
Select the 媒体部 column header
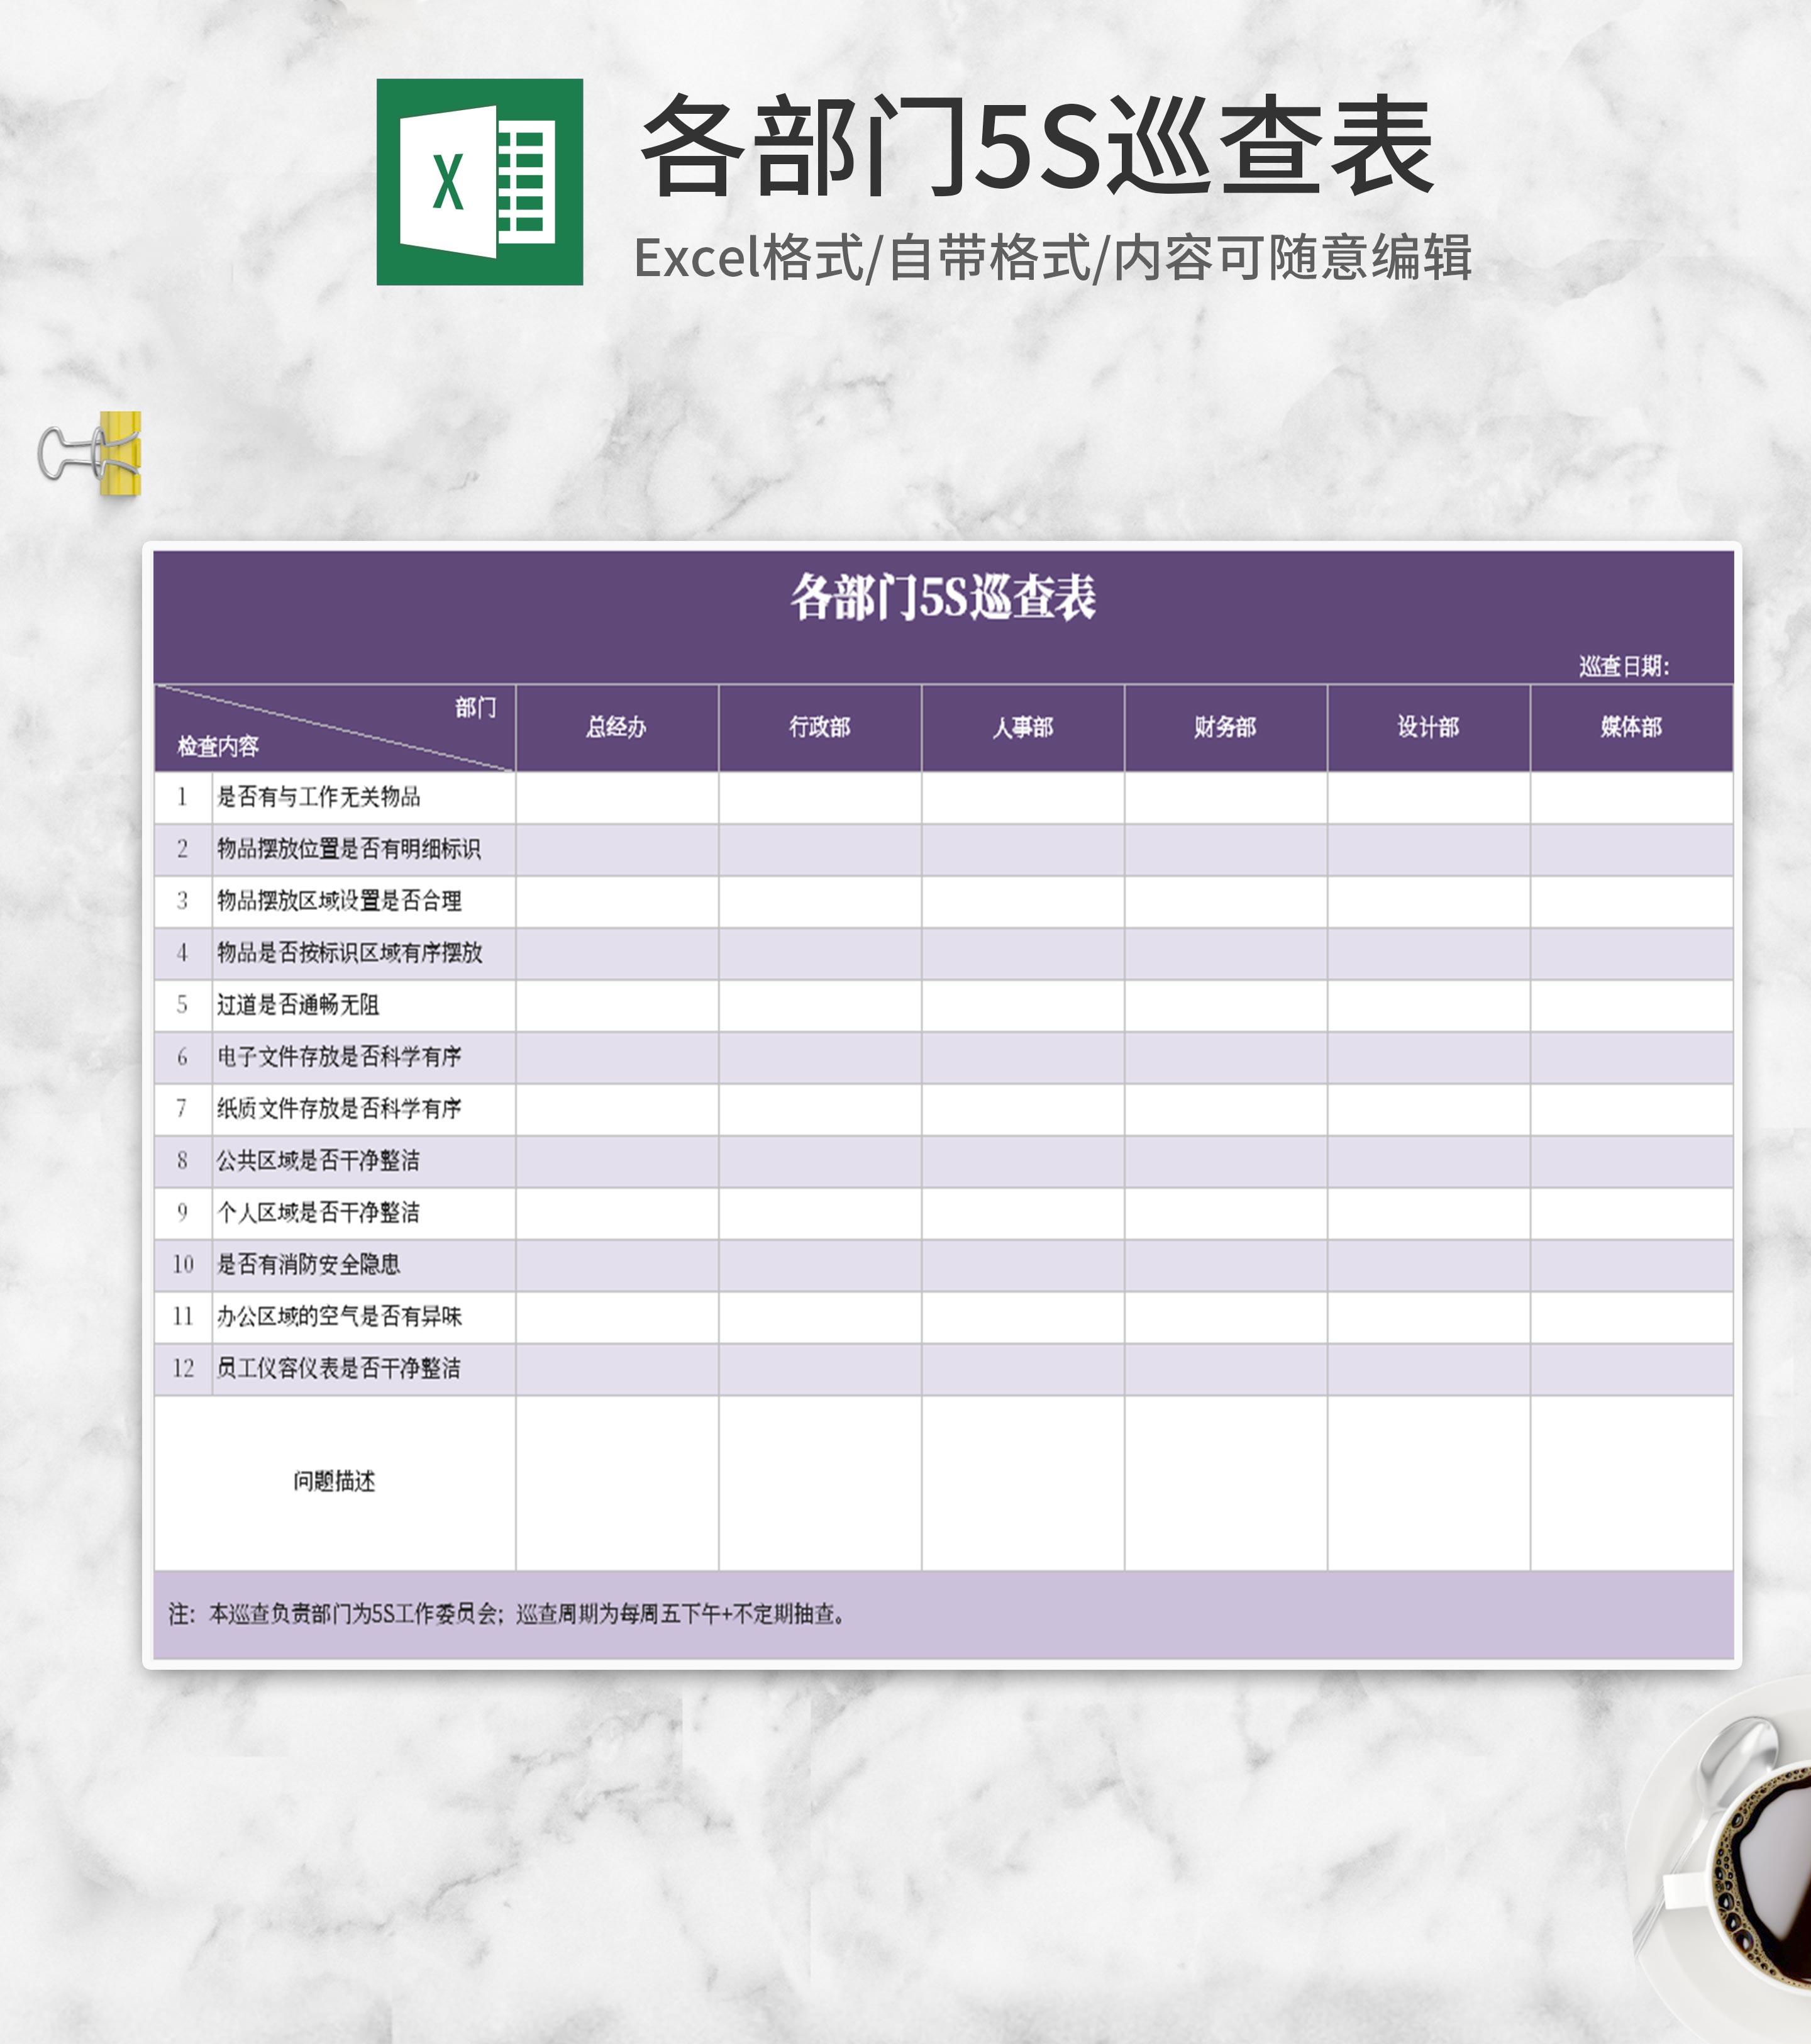pyautogui.click(x=1631, y=727)
